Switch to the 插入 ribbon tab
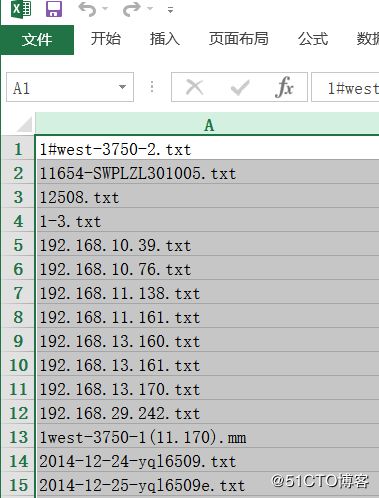Image resolution: width=379 pixels, height=498 pixels. (165, 39)
